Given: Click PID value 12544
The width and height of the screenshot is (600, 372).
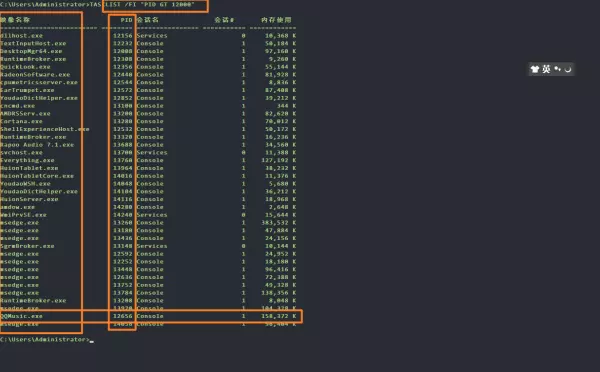Looking at the screenshot, I should tap(122, 82).
